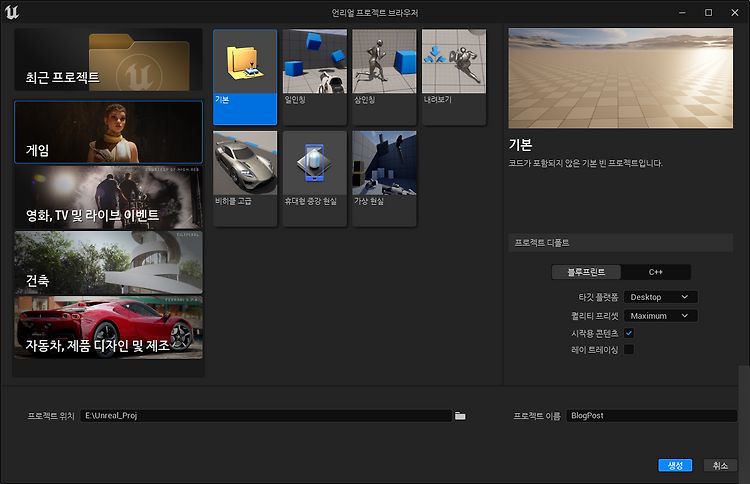Click the 기본 template preview image
This screenshot has height=484, width=750.
[x=620, y=78]
